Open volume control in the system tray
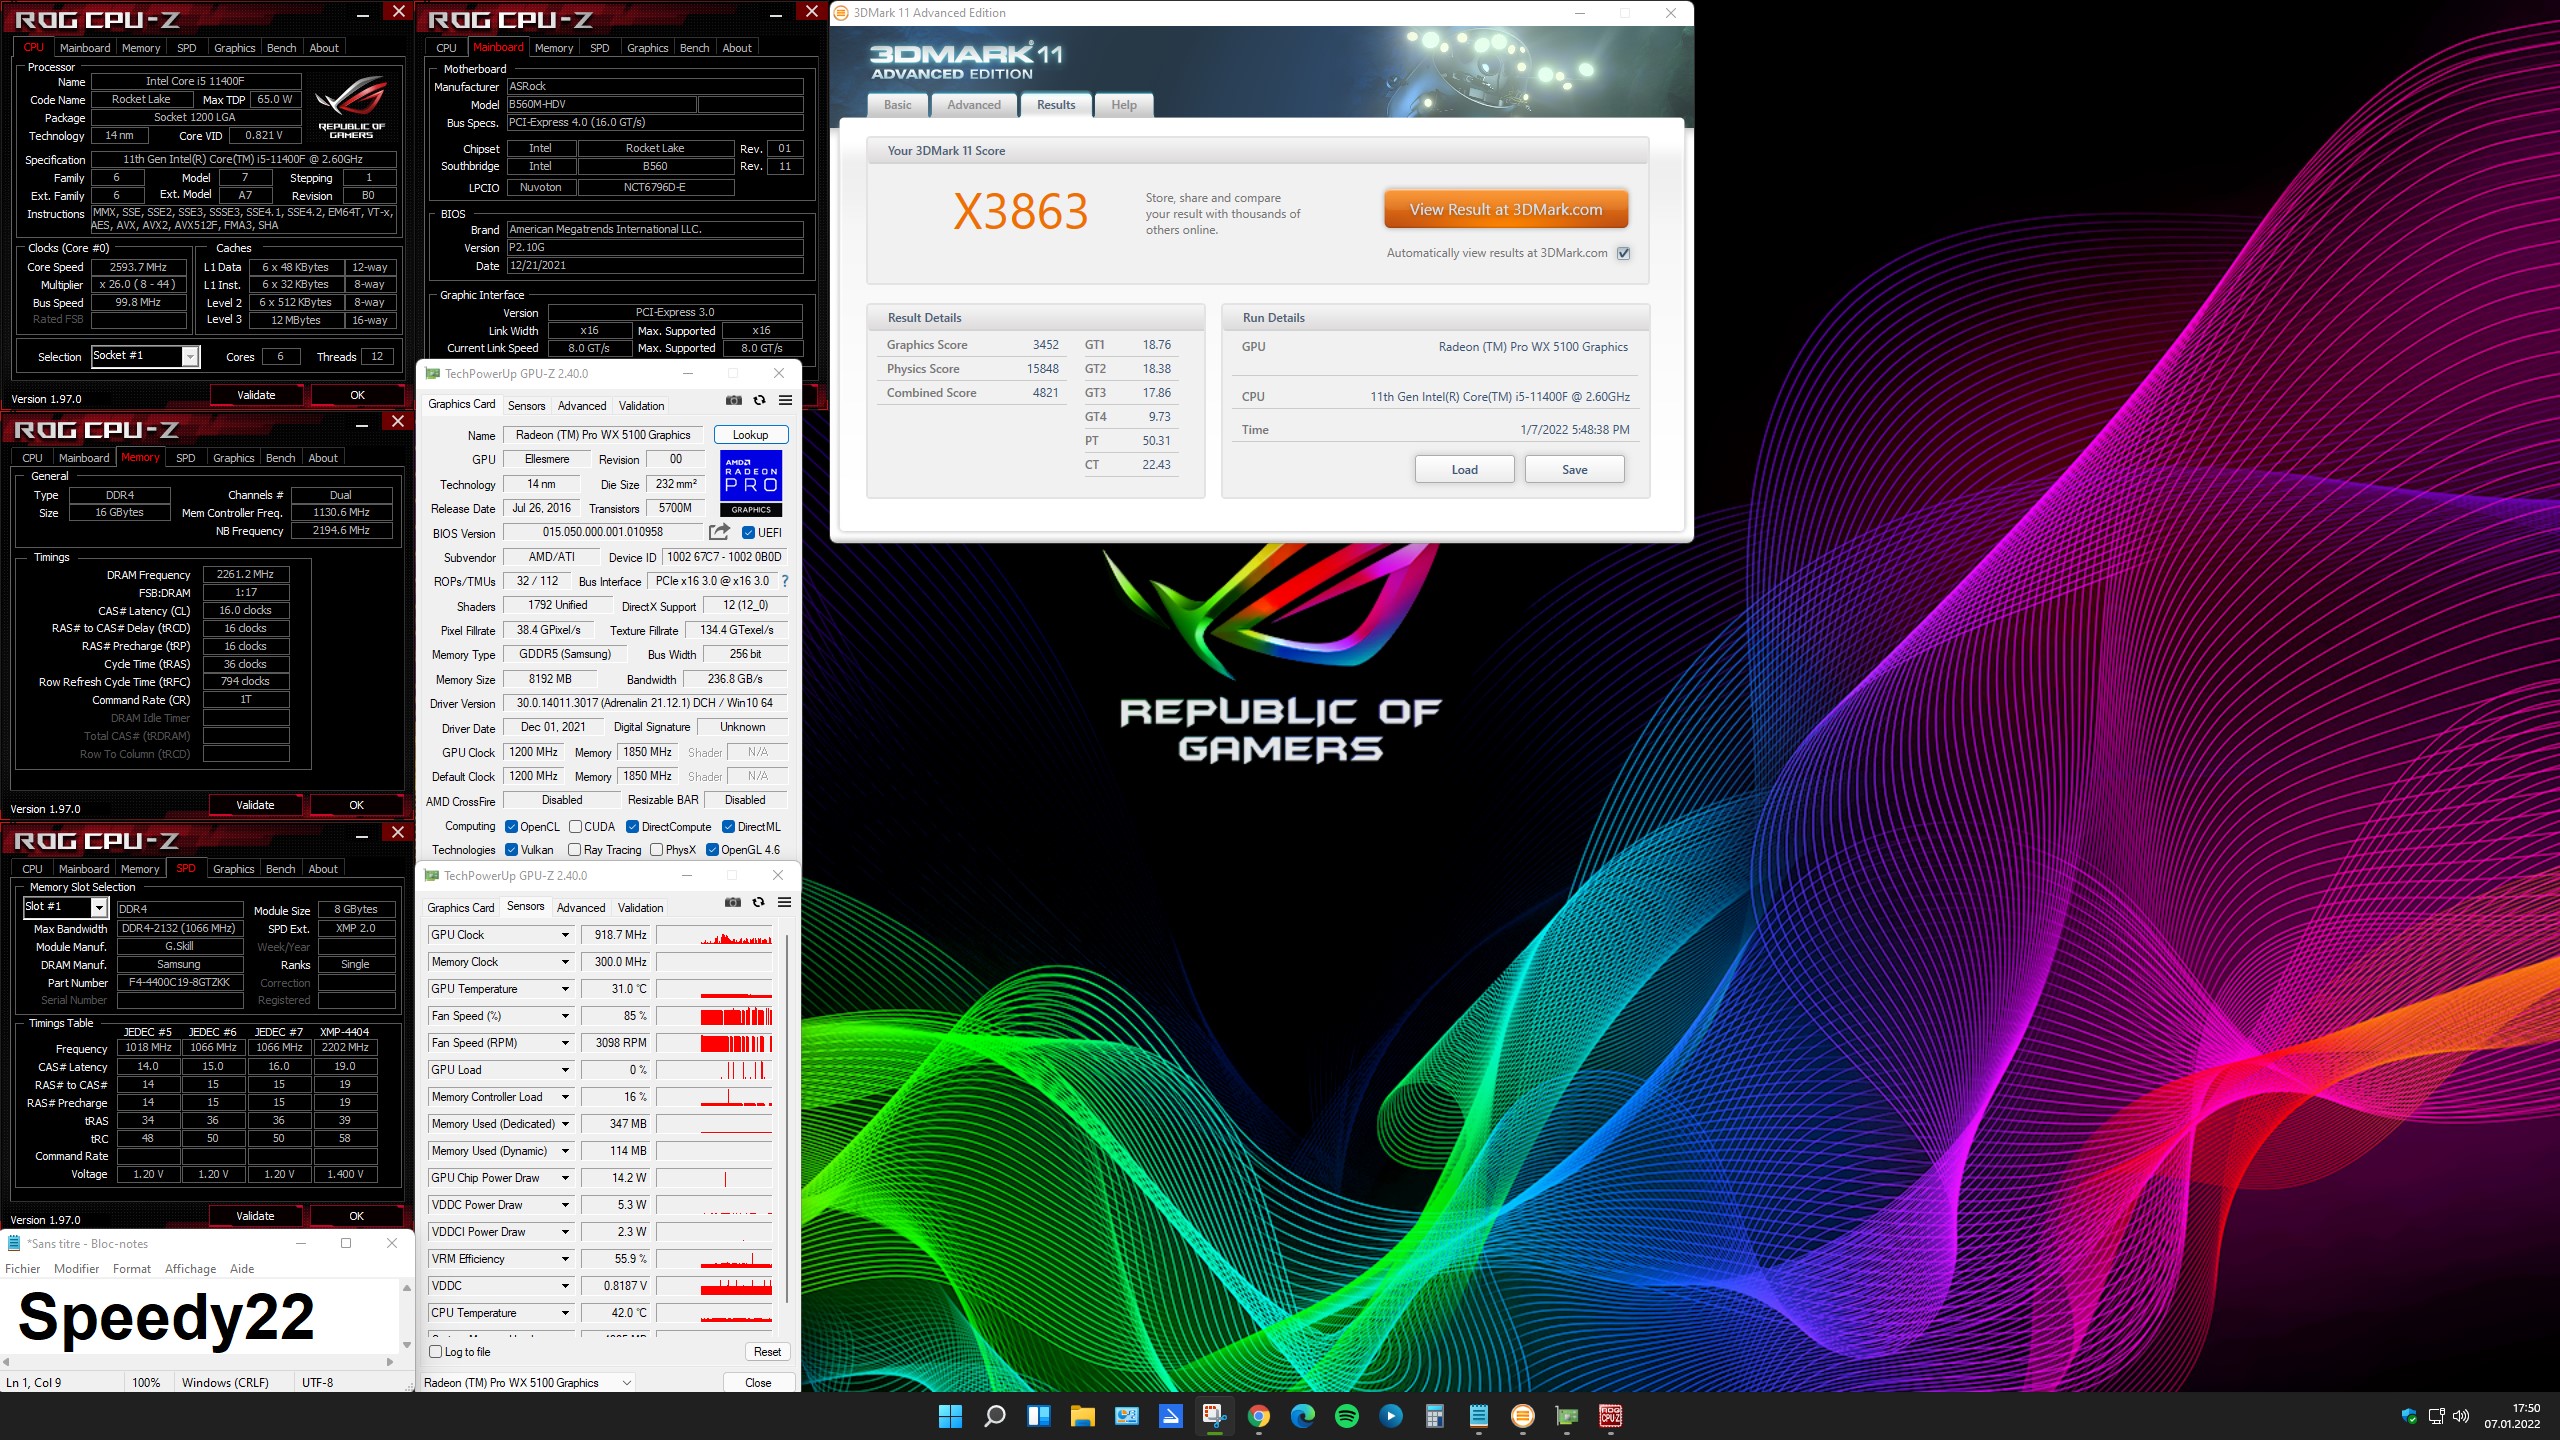Image resolution: width=2560 pixels, height=1440 pixels. point(2462,1416)
